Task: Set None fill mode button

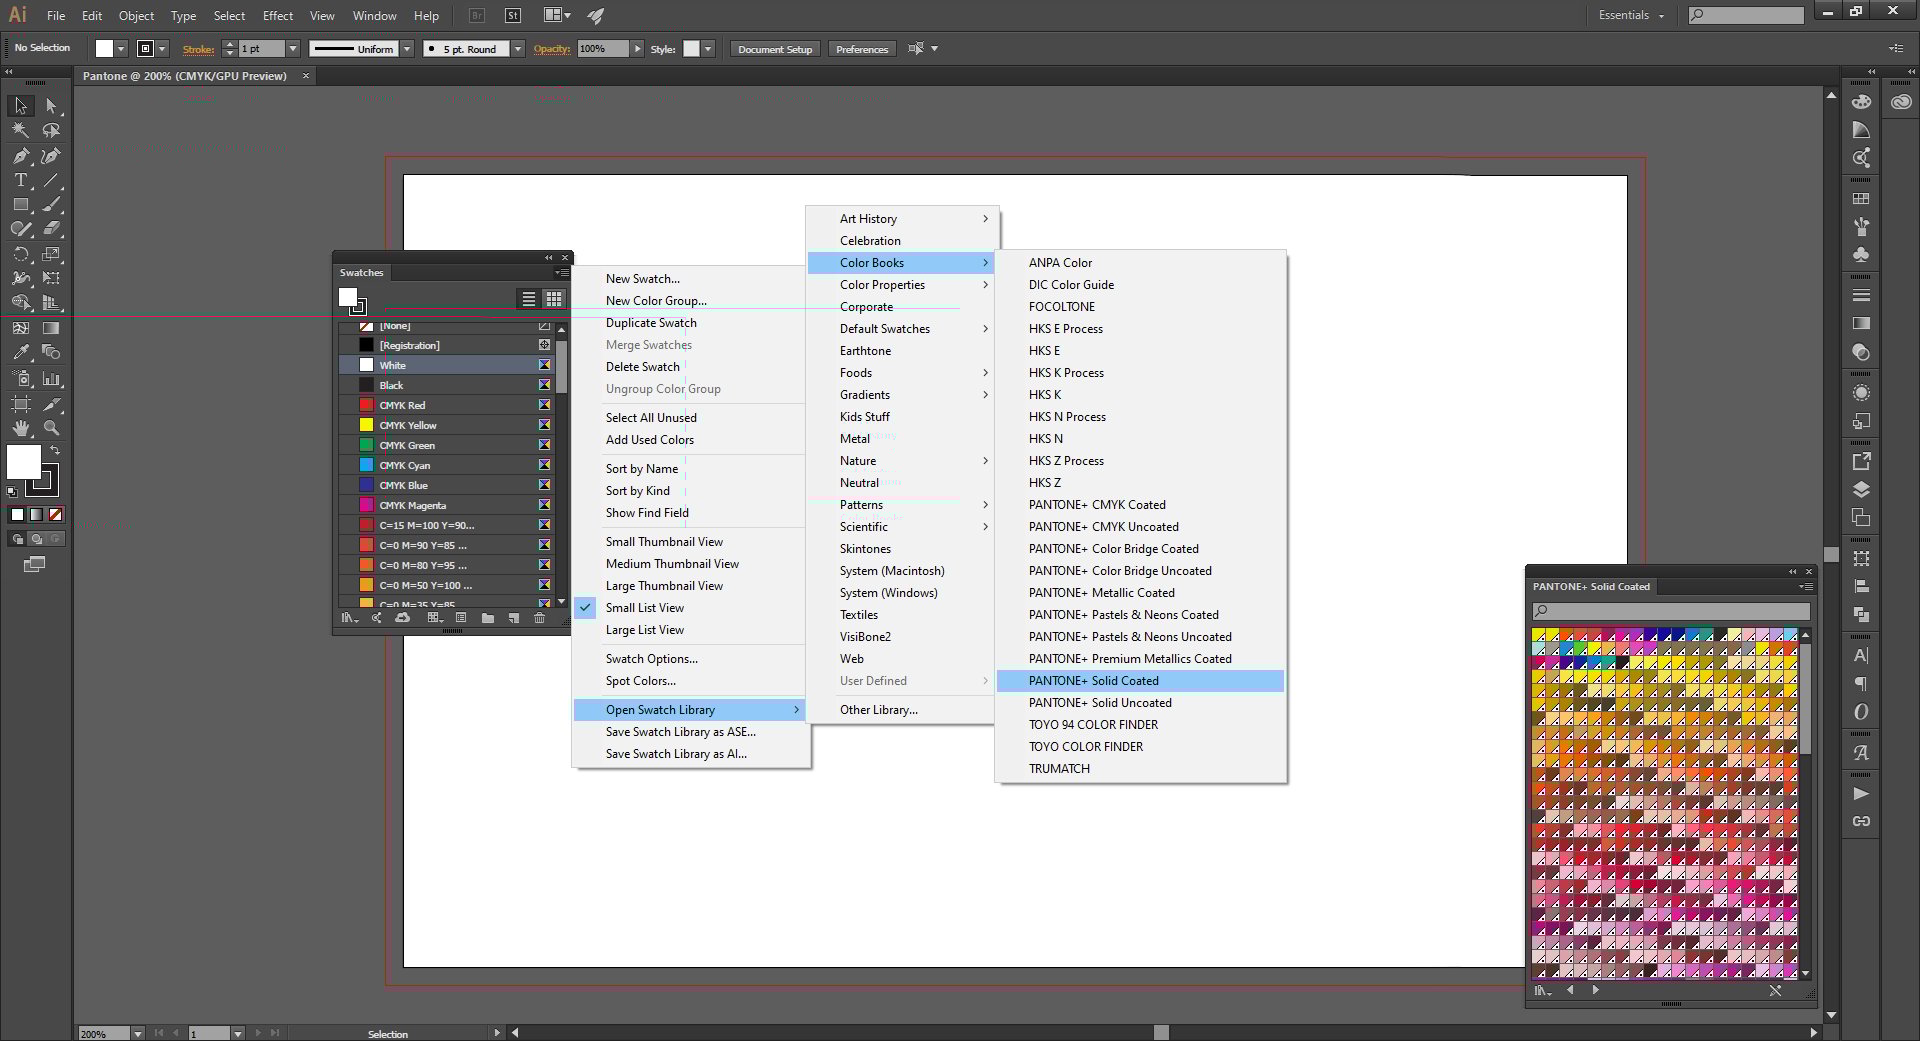Action: click(x=55, y=514)
